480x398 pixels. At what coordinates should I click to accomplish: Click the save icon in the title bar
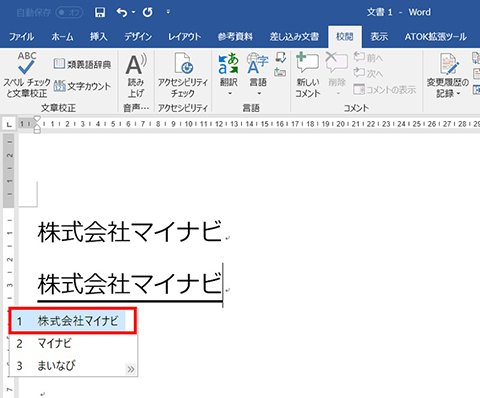click(x=100, y=12)
